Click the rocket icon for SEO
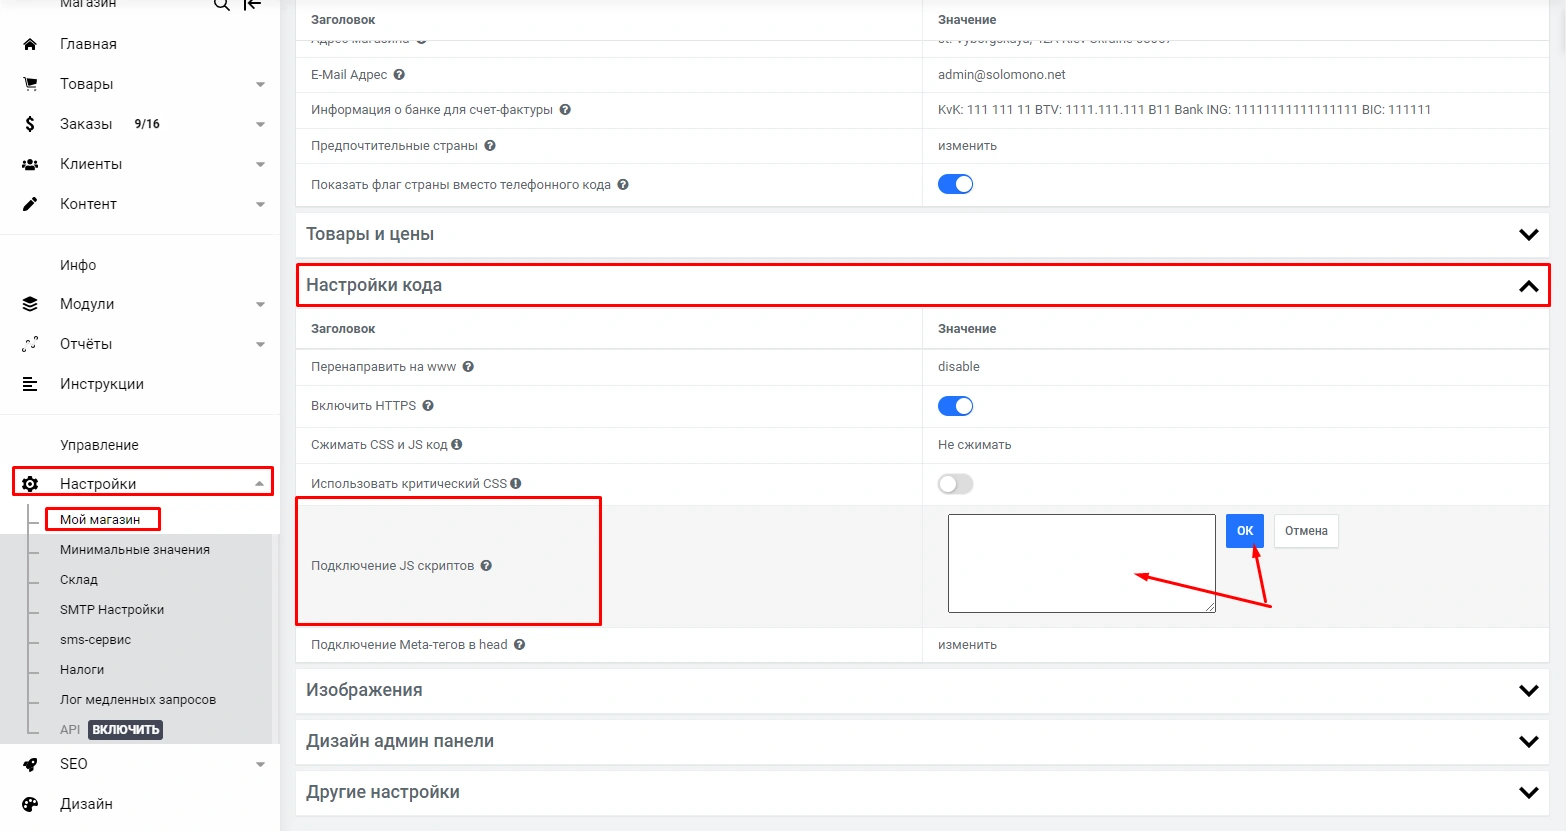 [30, 764]
